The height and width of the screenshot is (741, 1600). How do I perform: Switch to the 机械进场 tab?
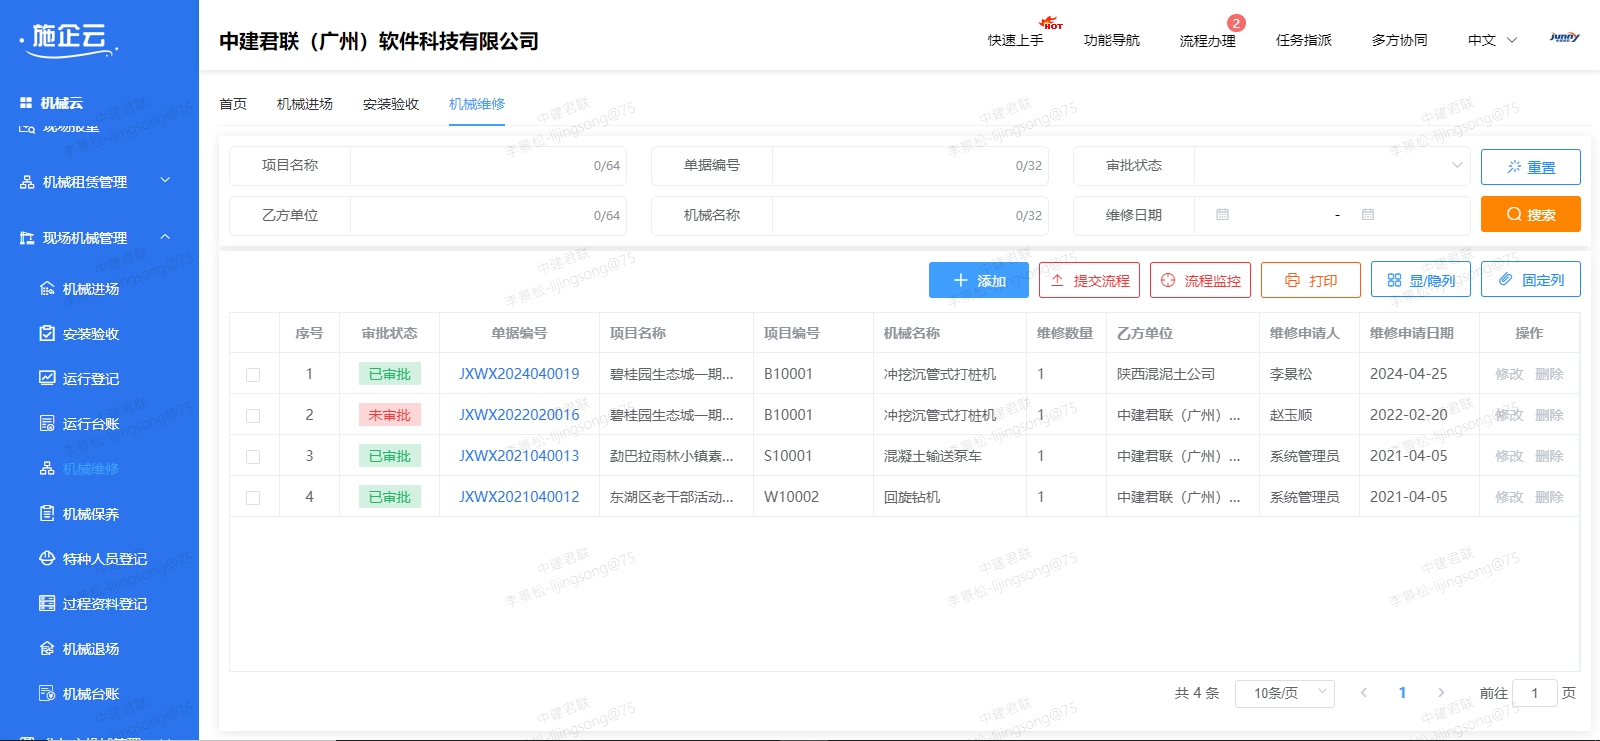point(305,104)
